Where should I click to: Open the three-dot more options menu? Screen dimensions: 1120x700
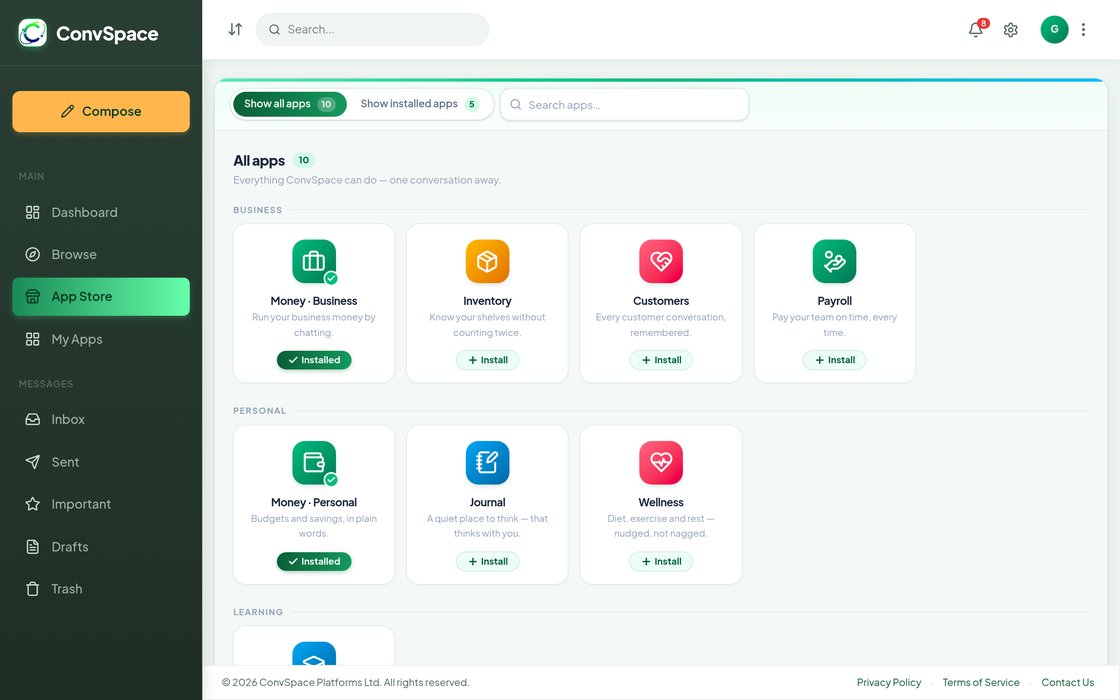pos(1083,29)
